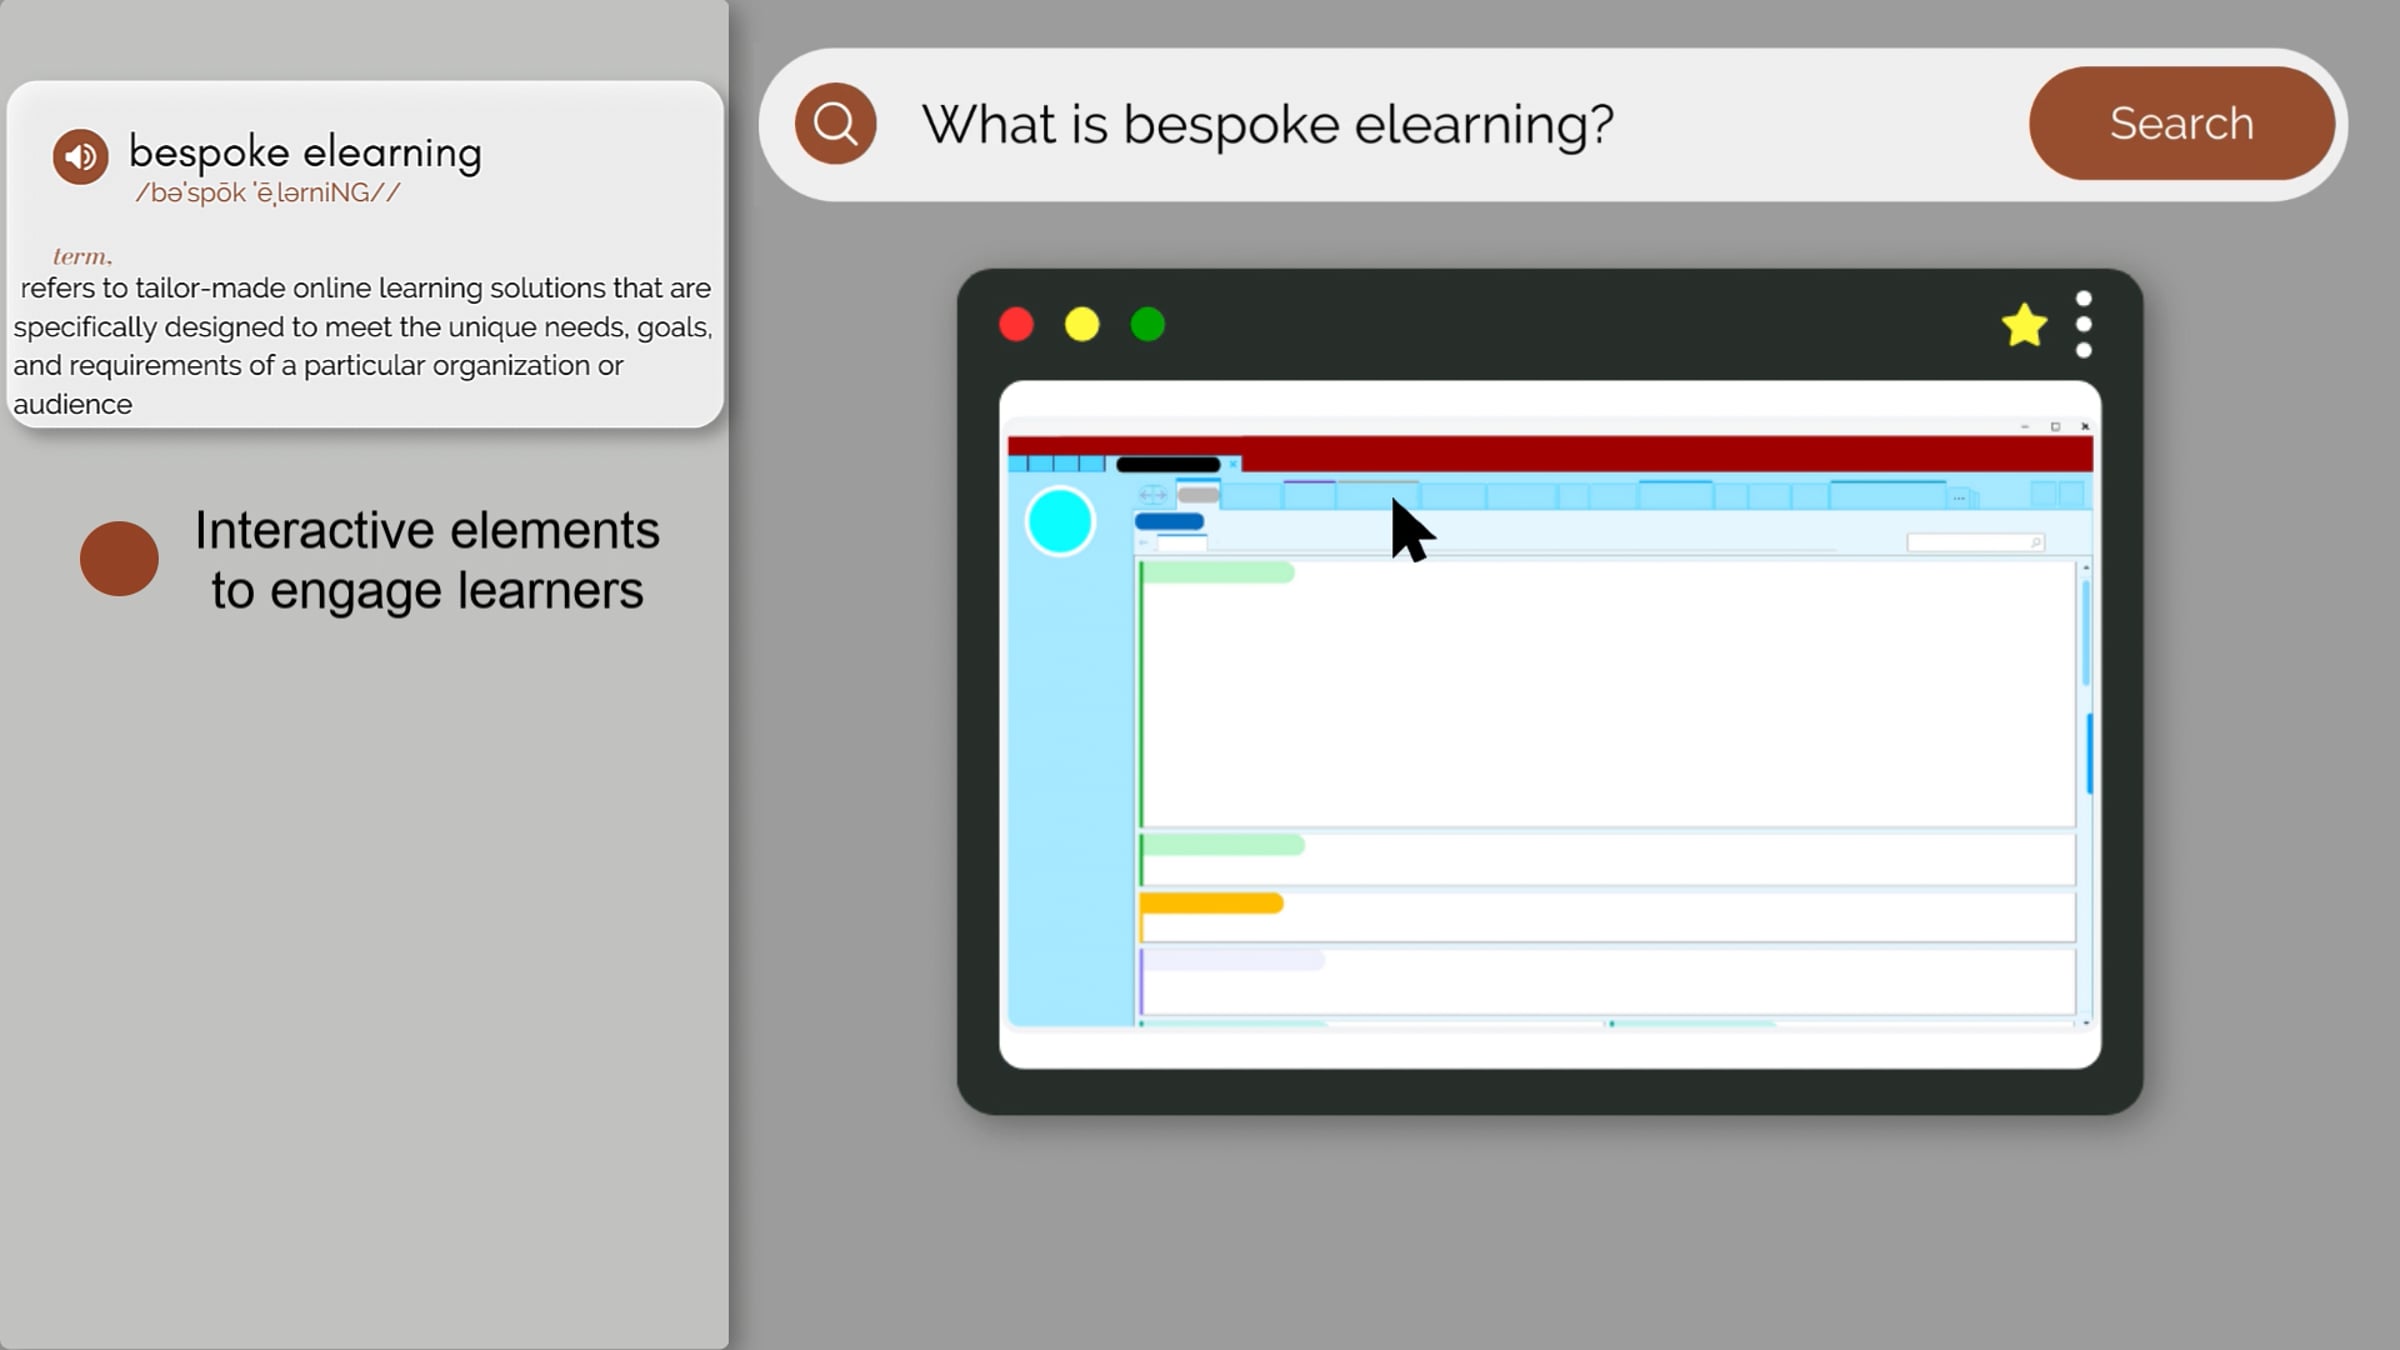Select the active tab with gray label

coord(1198,495)
